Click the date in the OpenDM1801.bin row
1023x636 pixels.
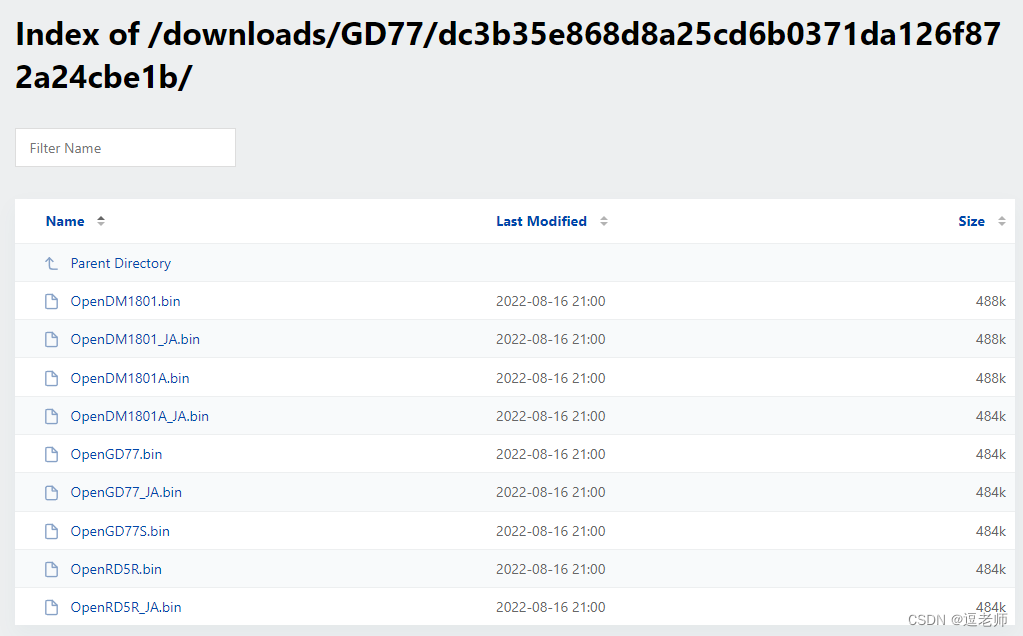[x=551, y=301]
